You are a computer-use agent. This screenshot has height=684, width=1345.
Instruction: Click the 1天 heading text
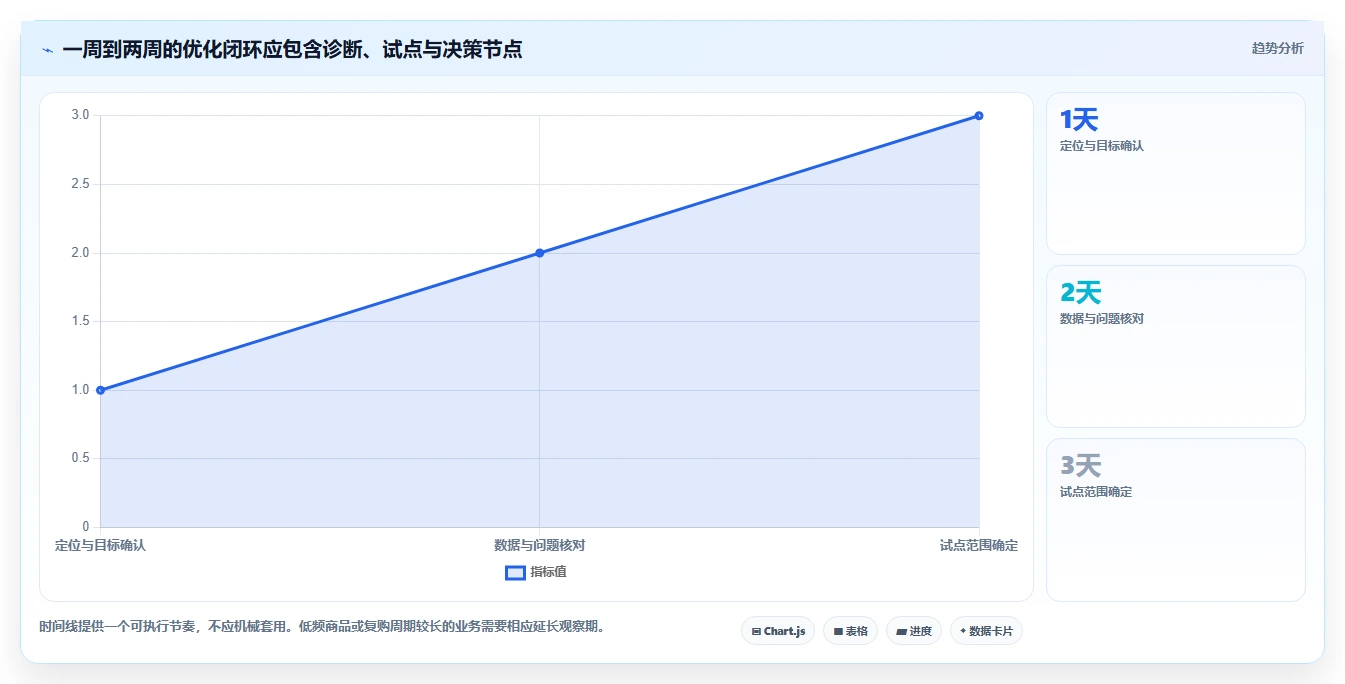pos(1079,120)
